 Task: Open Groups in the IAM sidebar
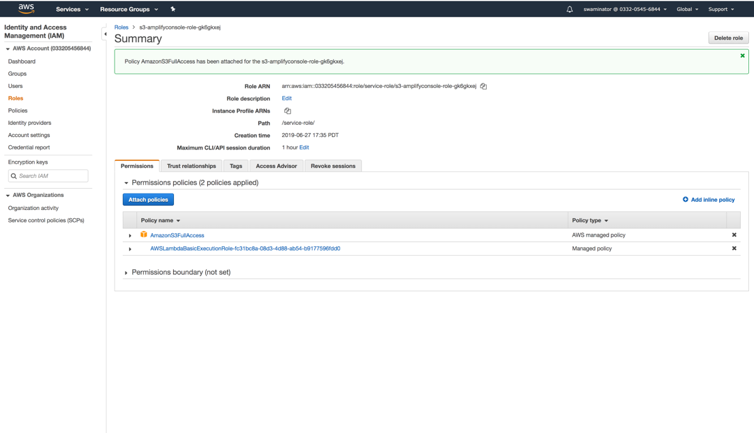pyautogui.click(x=17, y=74)
